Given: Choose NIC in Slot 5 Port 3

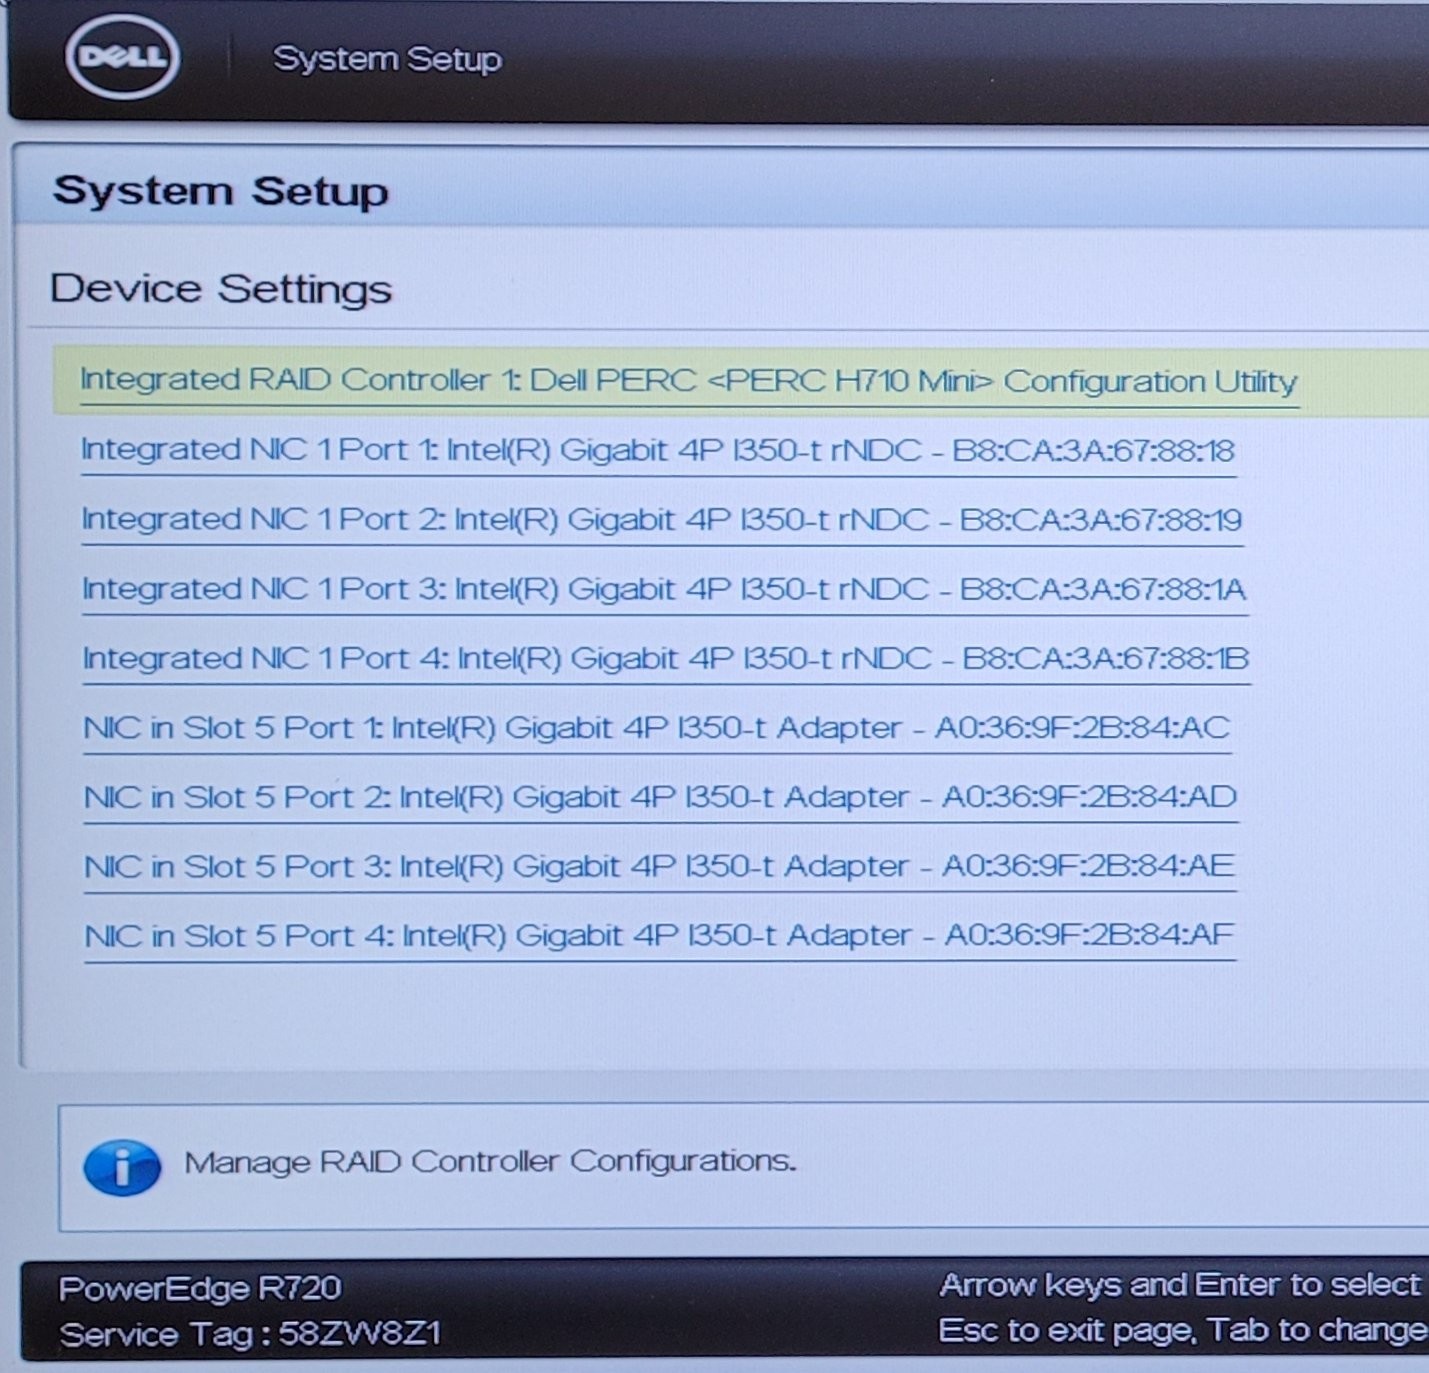Looking at the screenshot, I should click(660, 866).
